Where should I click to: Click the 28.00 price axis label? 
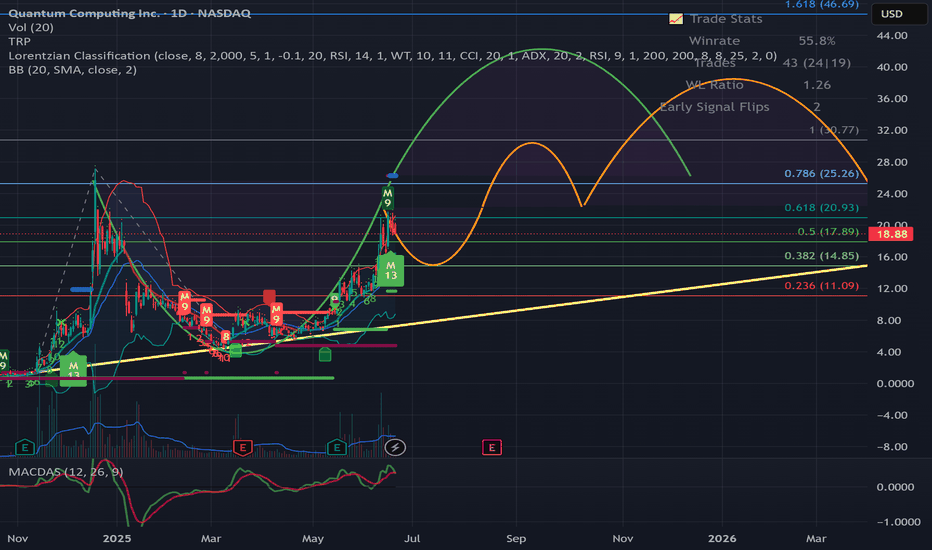(892, 162)
